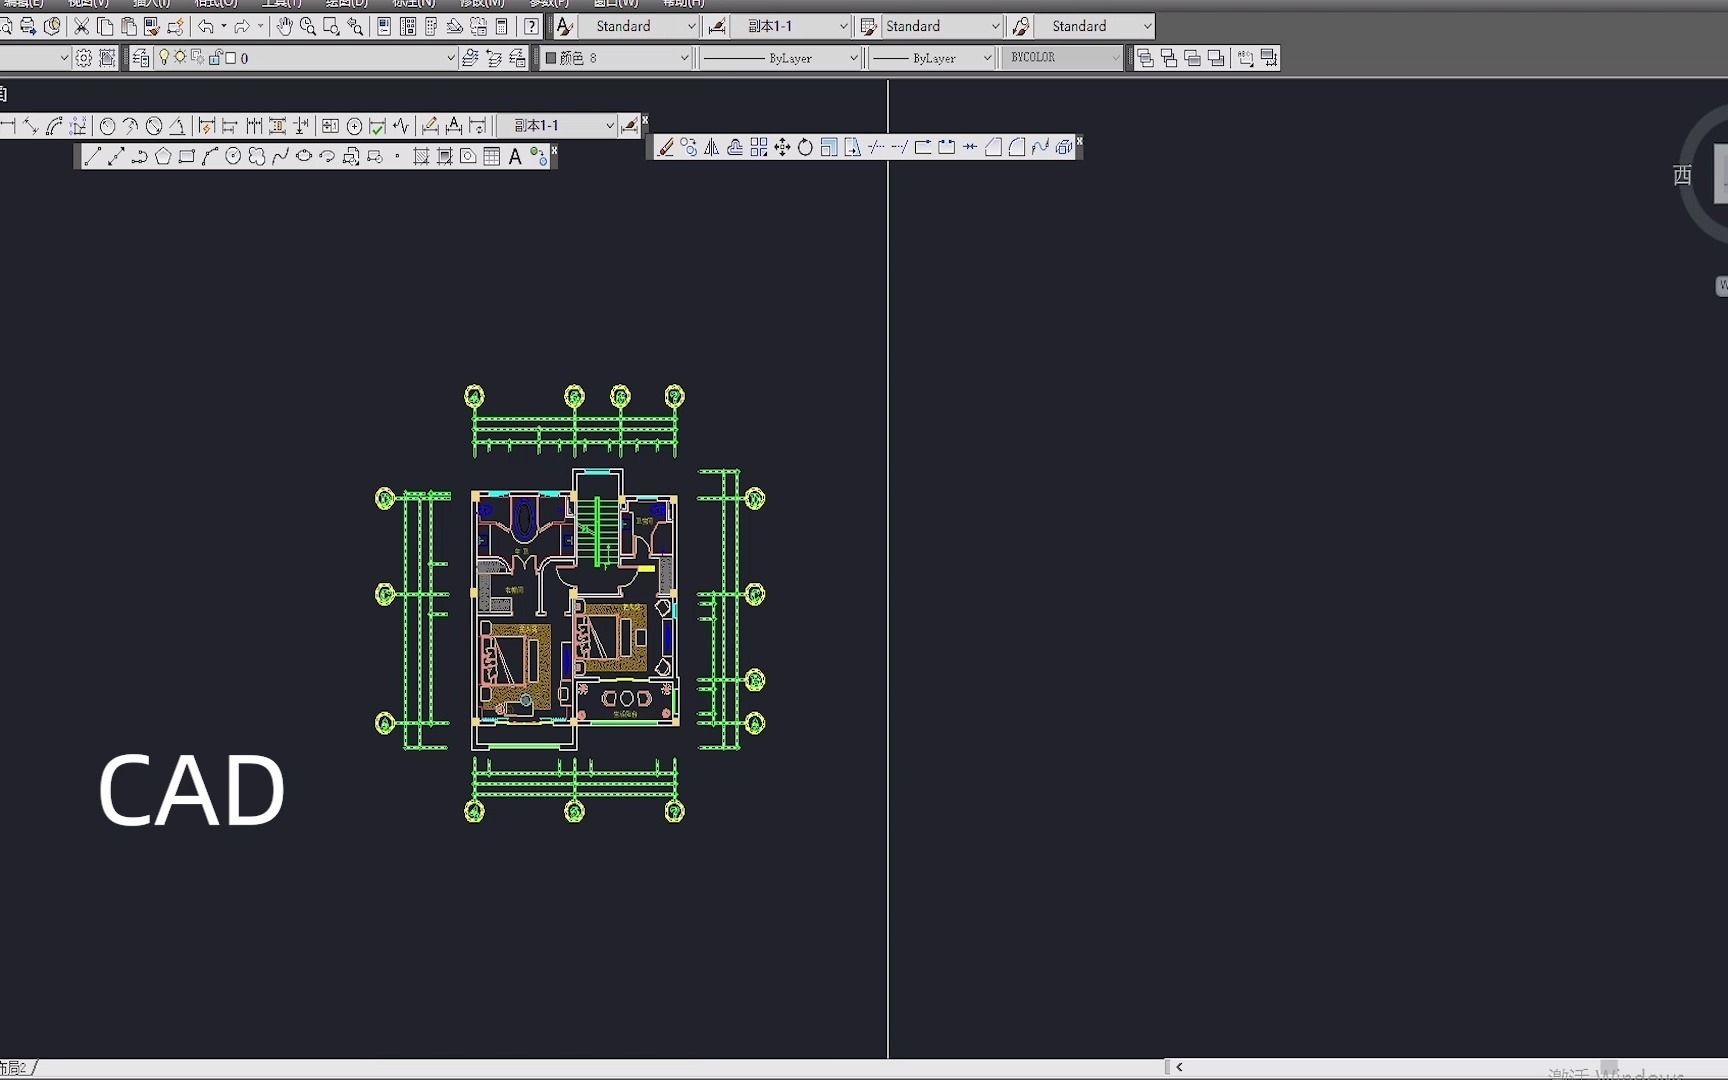This screenshot has height=1080, width=1728.
Task: Select the Mirror tool
Action: coord(712,147)
